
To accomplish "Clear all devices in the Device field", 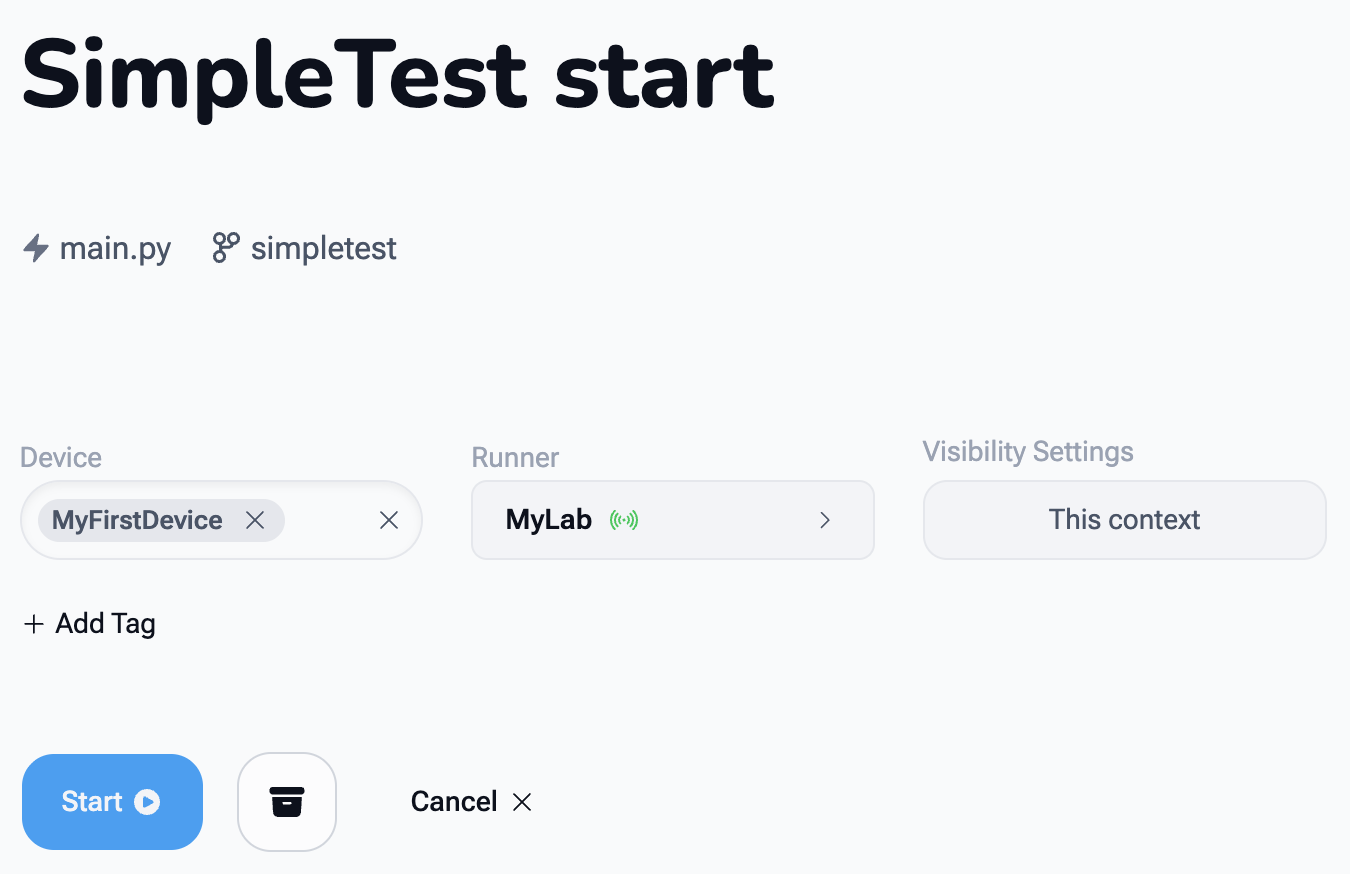I will 389,520.
